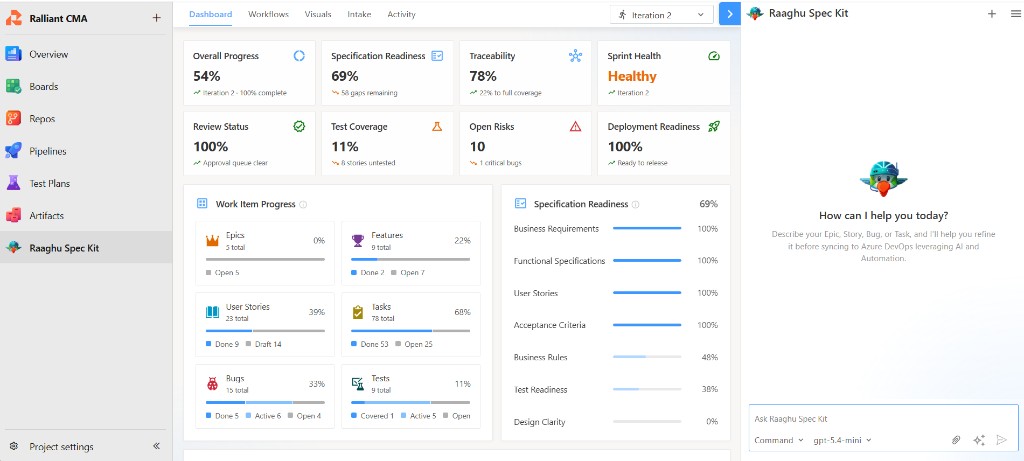Click the '58 gaps remaining' text
The width and height of the screenshot is (1024, 461).
click(369, 93)
